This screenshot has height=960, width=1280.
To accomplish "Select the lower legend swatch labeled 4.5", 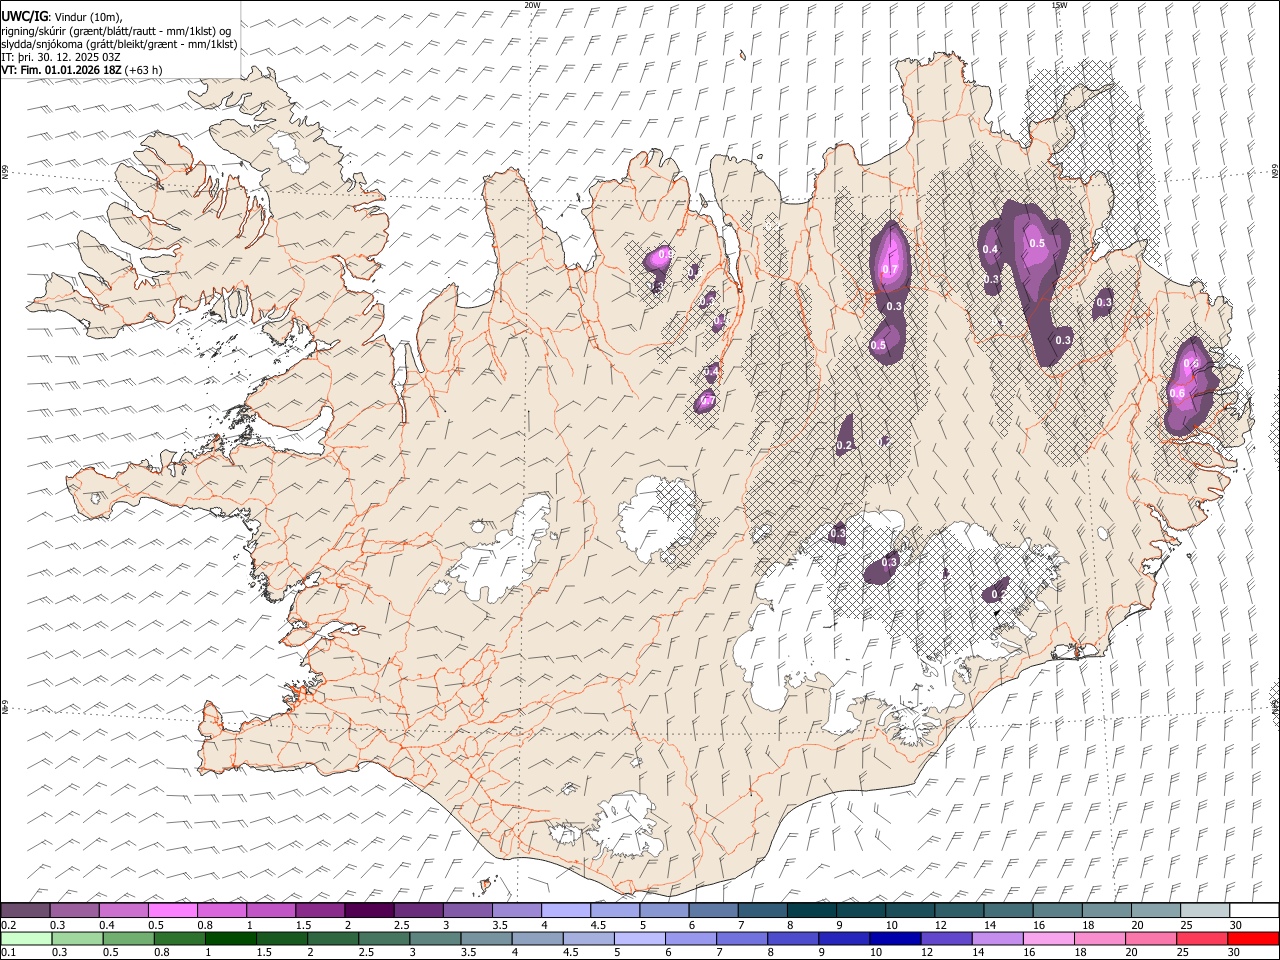I will (x=588, y=938).
